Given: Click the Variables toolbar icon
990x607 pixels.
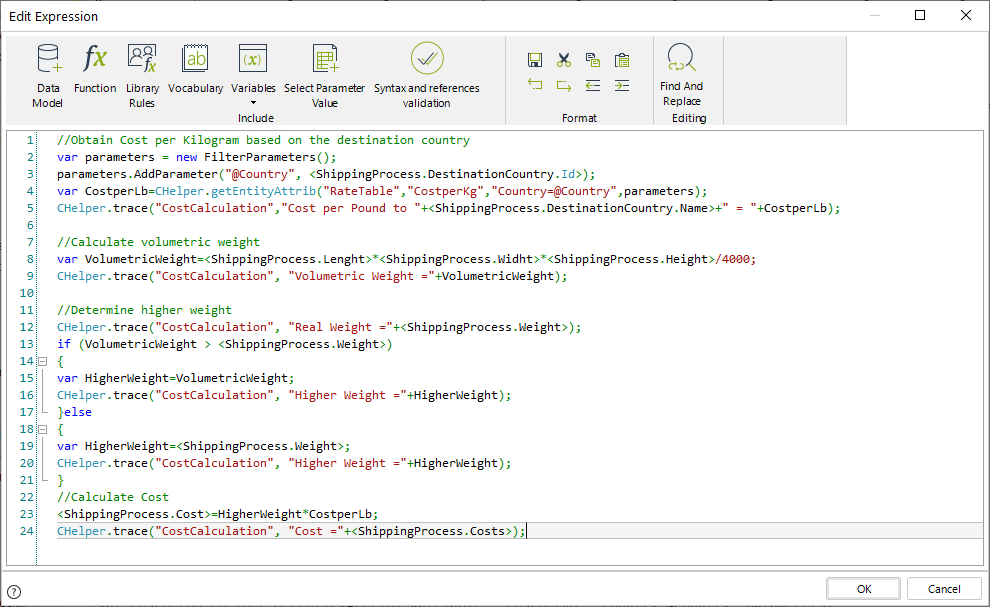Looking at the screenshot, I should pyautogui.click(x=253, y=59).
